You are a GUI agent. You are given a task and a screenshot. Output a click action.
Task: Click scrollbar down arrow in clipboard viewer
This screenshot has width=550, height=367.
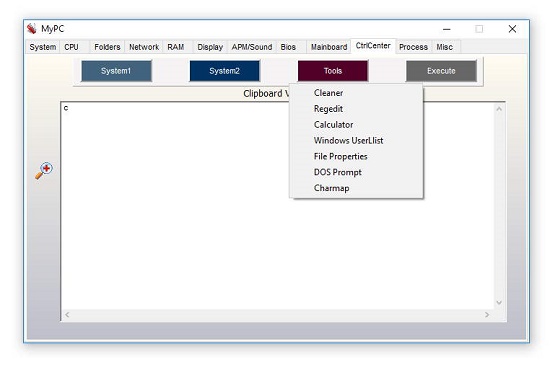tap(499, 303)
